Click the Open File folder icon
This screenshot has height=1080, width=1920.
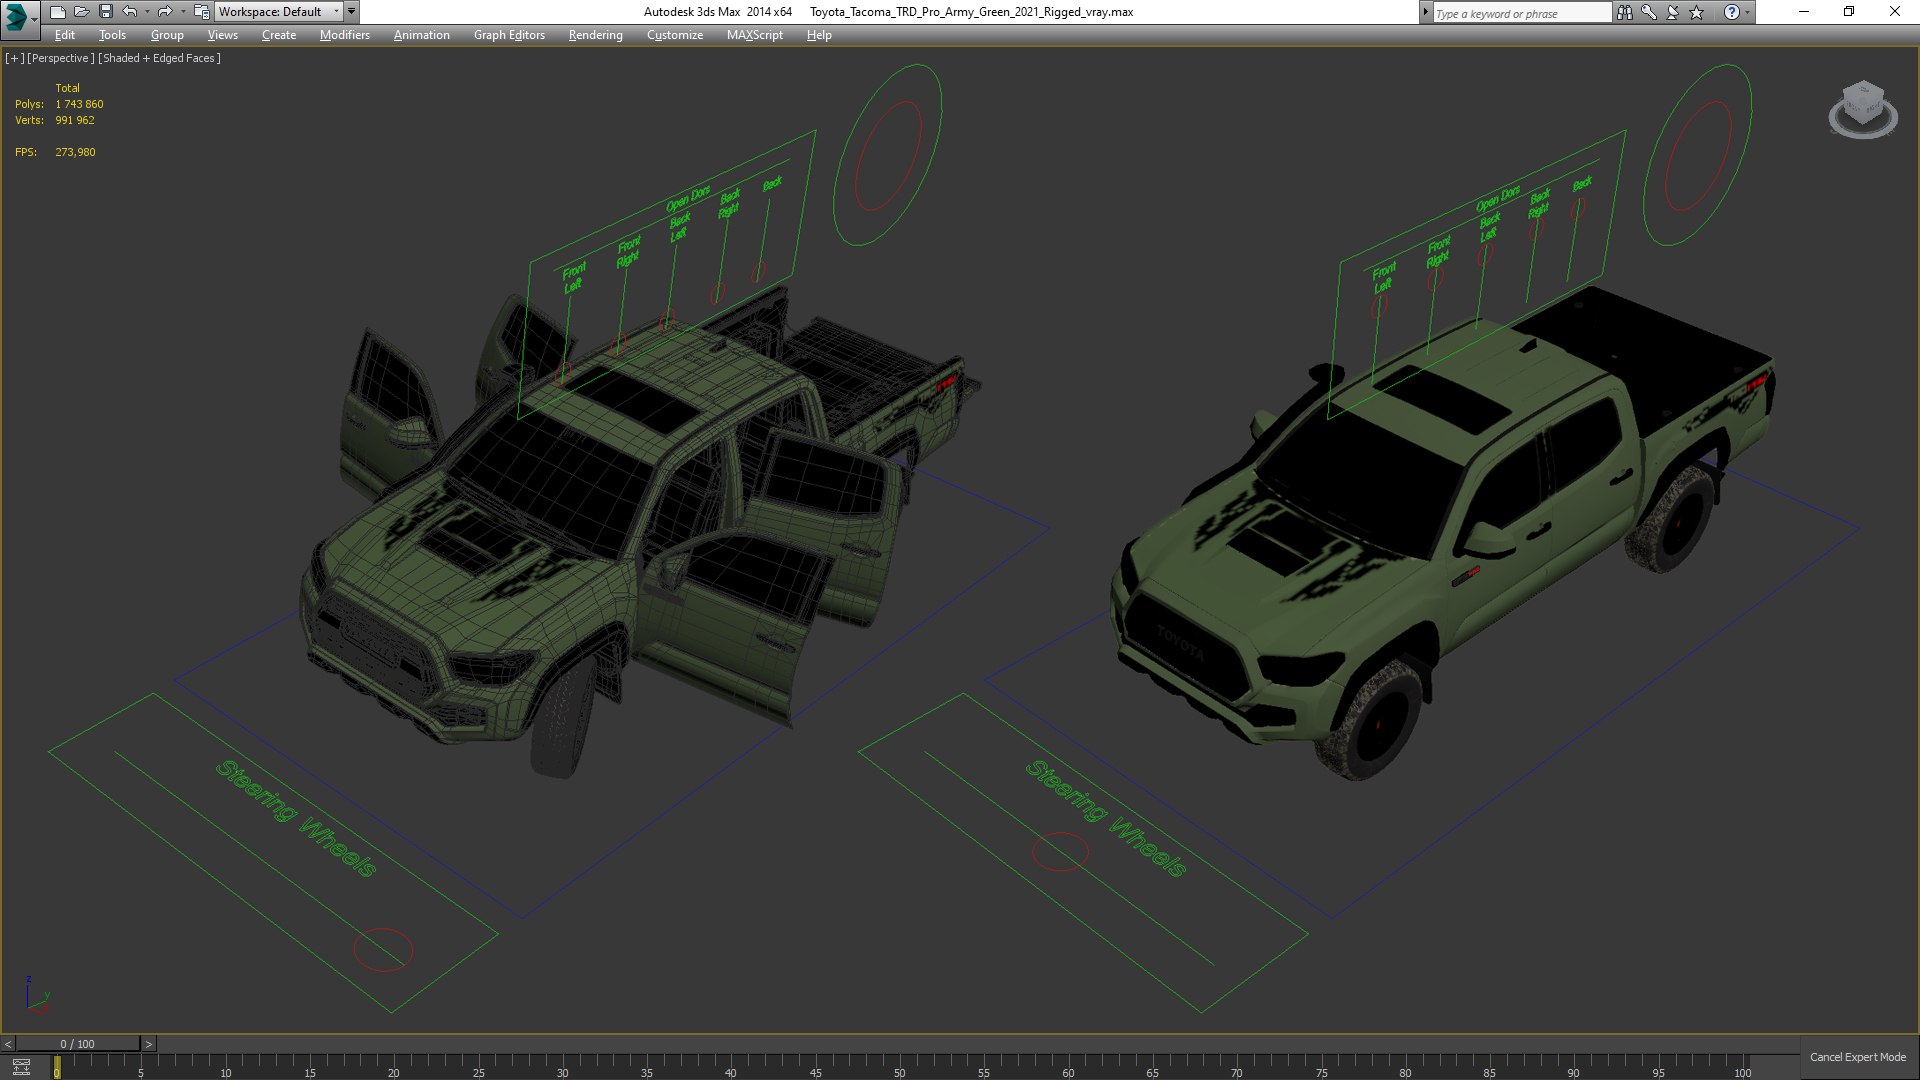(81, 12)
